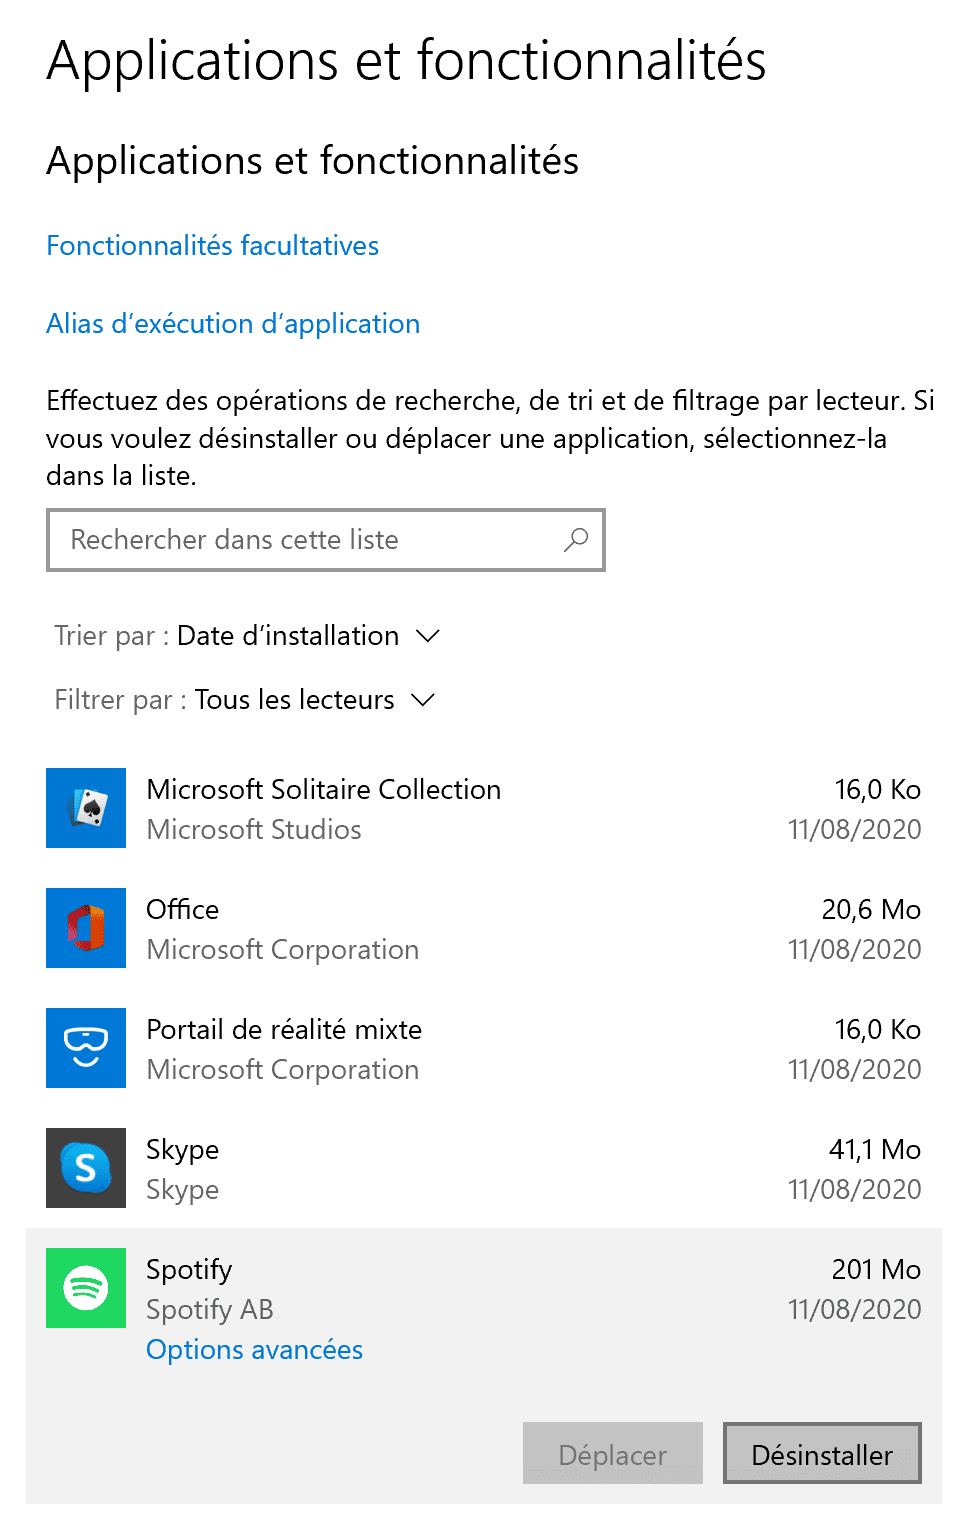This screenshot has width=958, height=1520.
Task: Click the Désinstaller button for Spotify
Action: pos(822,1453)
